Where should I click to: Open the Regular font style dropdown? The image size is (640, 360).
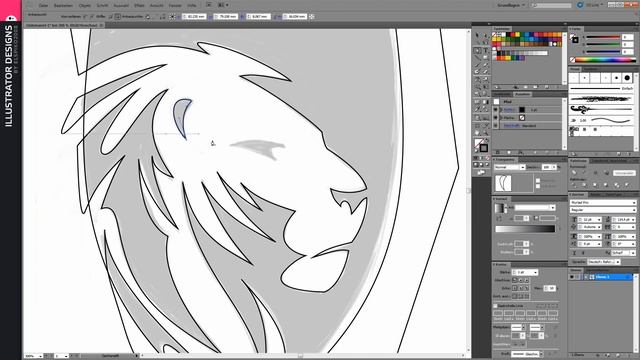[x=603, y=210]
